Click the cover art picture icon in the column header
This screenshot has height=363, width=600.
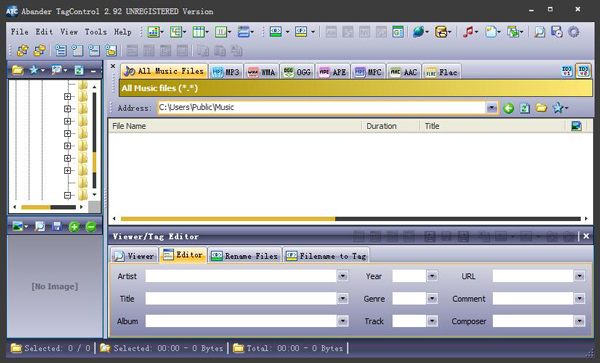[x=576, y=126]
